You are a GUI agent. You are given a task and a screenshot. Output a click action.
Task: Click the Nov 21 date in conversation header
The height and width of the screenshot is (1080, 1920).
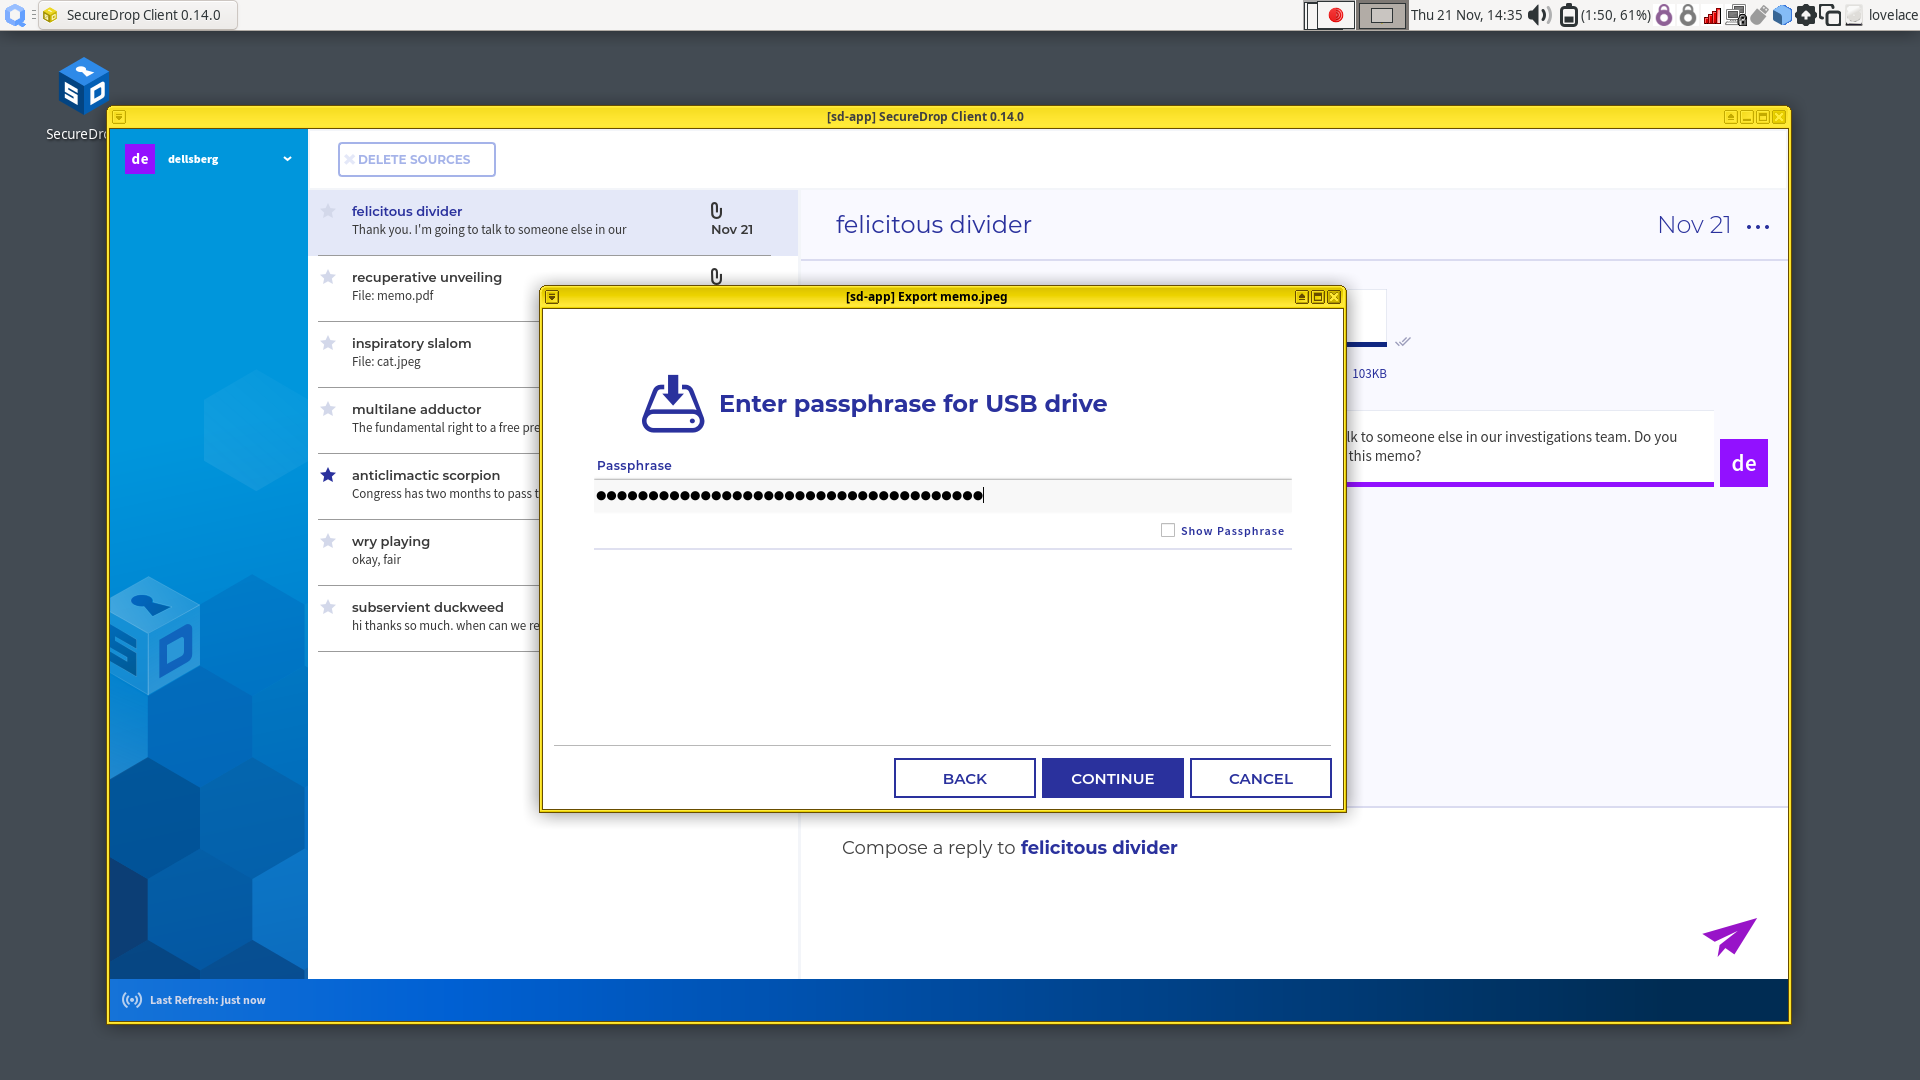pos(1694,225)
